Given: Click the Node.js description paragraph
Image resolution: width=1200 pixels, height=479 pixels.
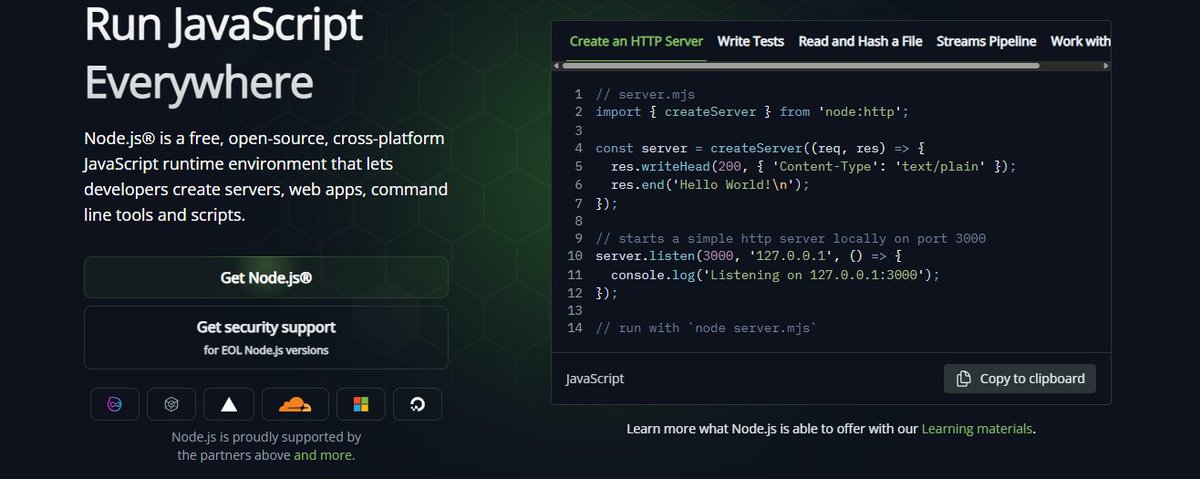Looking at the screenshot, I should pyautogui.click(x=266, y=176).
